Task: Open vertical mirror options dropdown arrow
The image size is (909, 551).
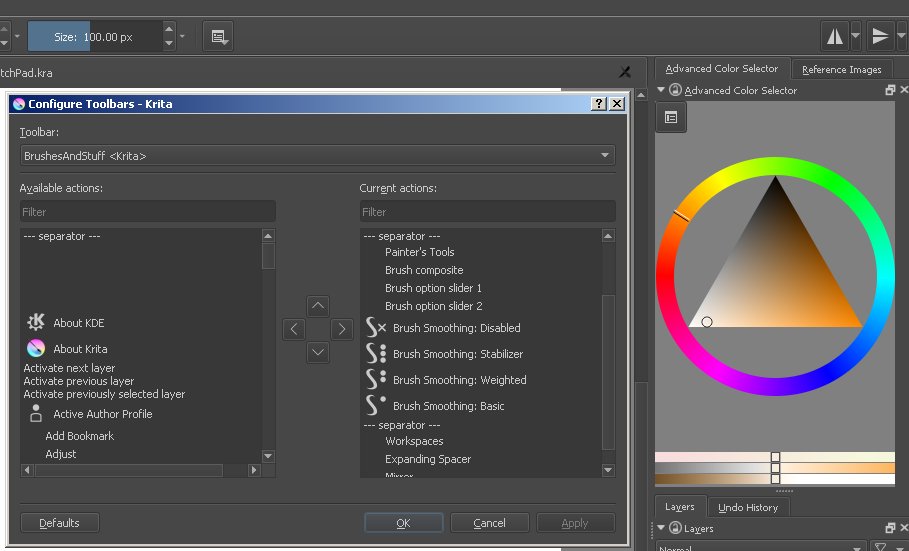Action: click(x=901, y=36)
